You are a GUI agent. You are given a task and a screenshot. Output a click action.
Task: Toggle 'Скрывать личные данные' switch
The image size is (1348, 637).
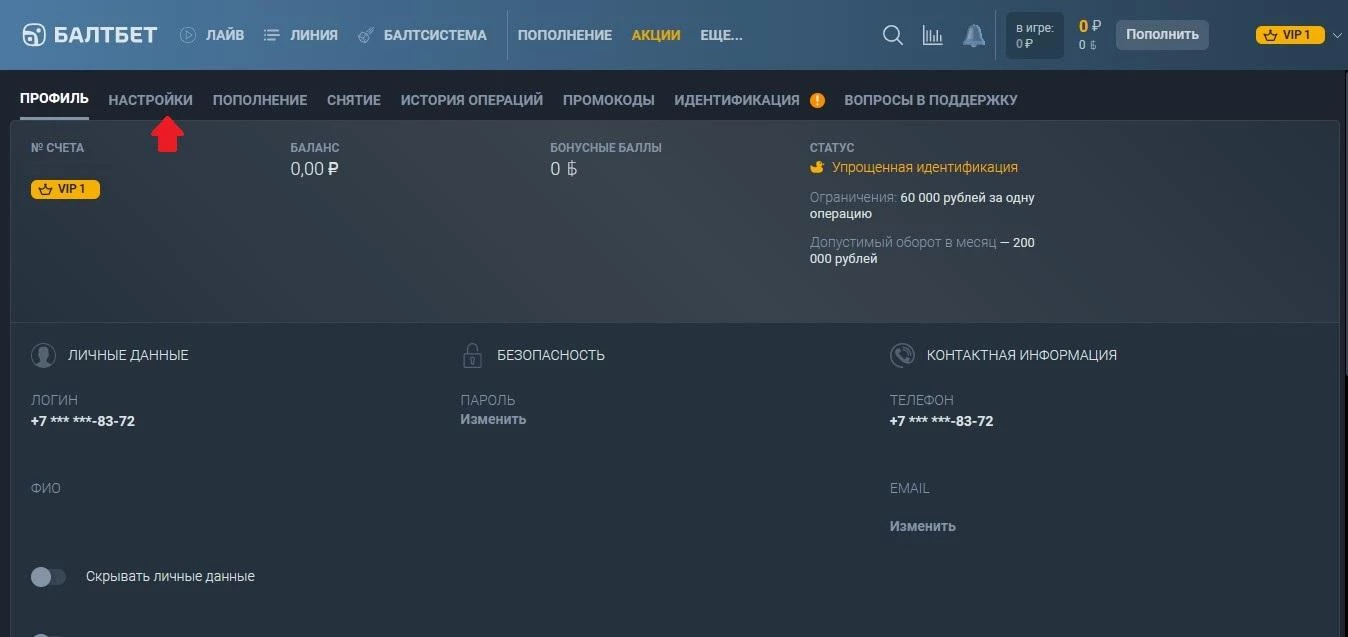click(x=48, y=577)
